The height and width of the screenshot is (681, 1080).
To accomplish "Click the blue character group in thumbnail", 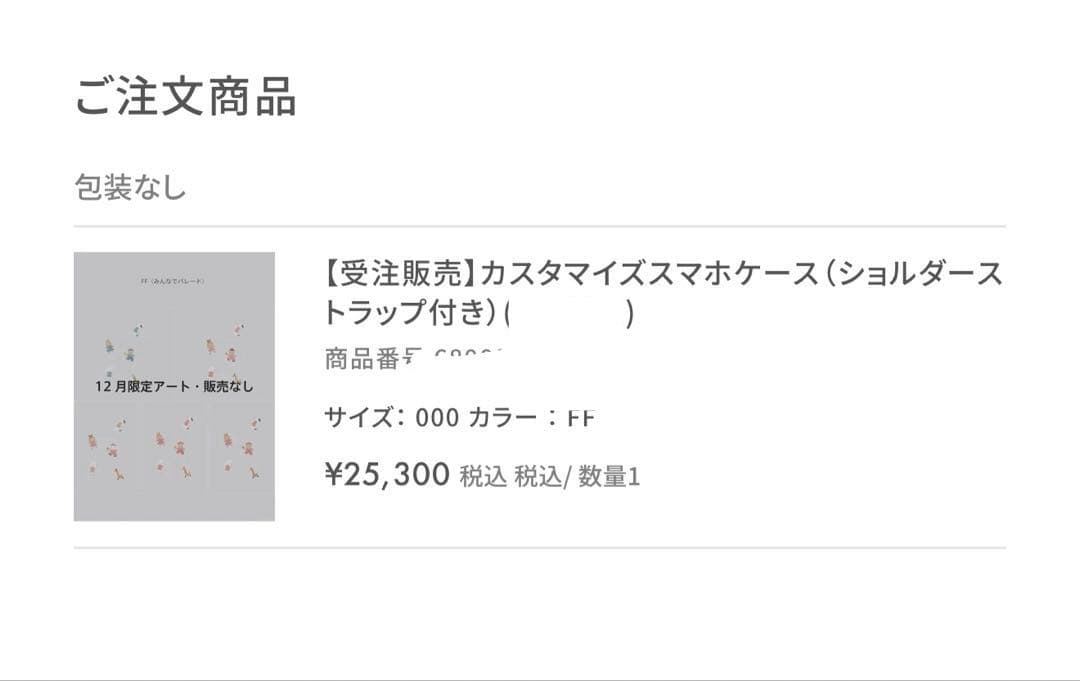I will [x=120, y=343].
